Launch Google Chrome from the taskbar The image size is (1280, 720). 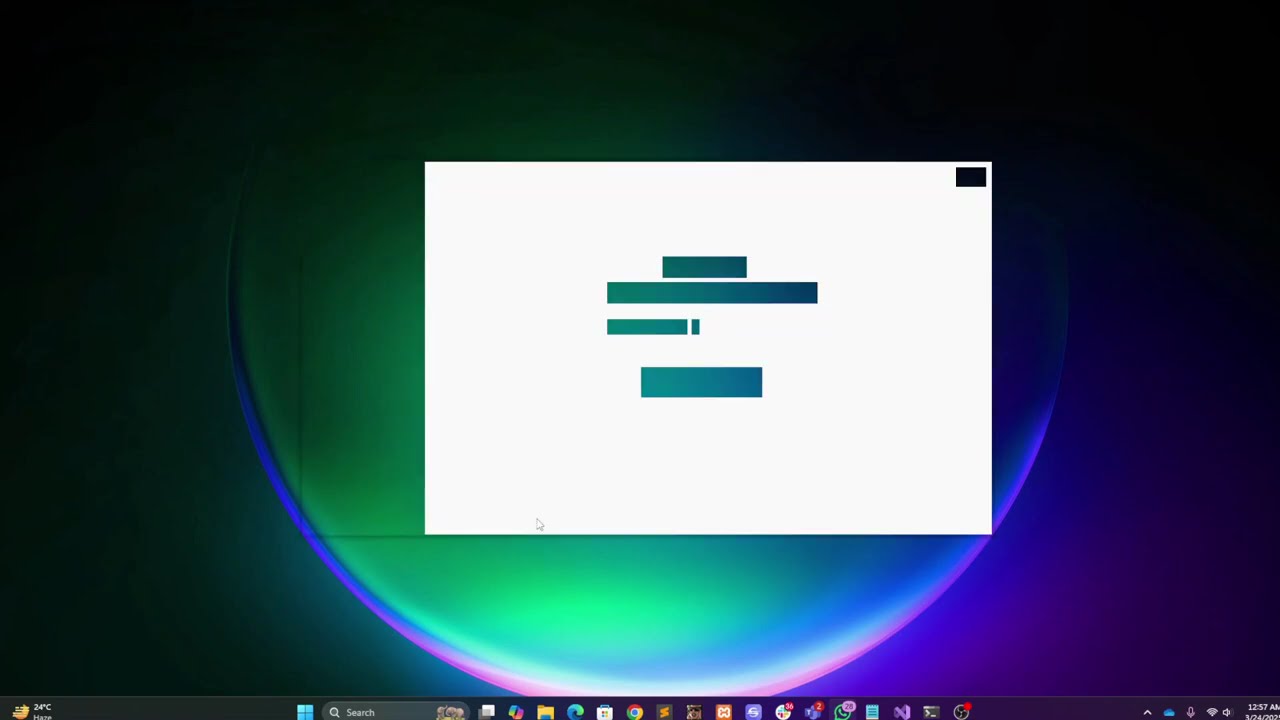tap(634, 712)
